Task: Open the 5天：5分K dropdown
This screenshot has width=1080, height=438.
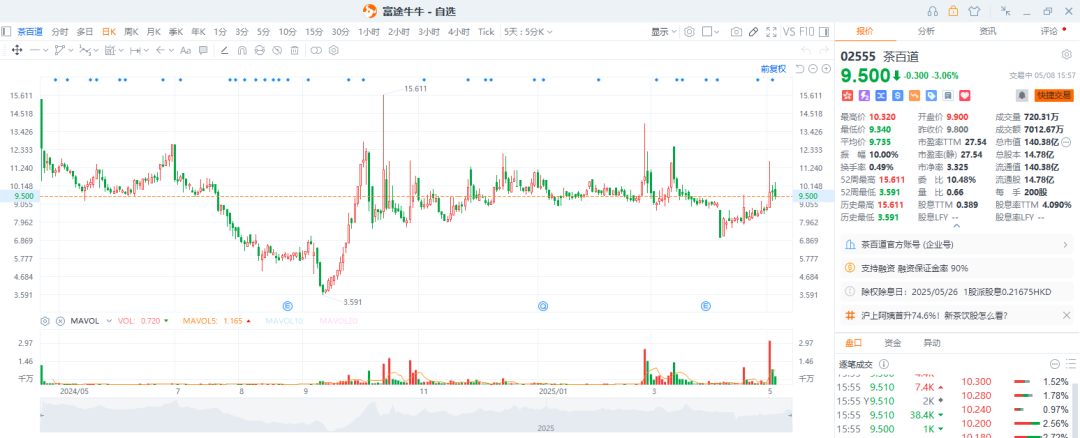Action: pyautogui.click(x=528, y=32)
